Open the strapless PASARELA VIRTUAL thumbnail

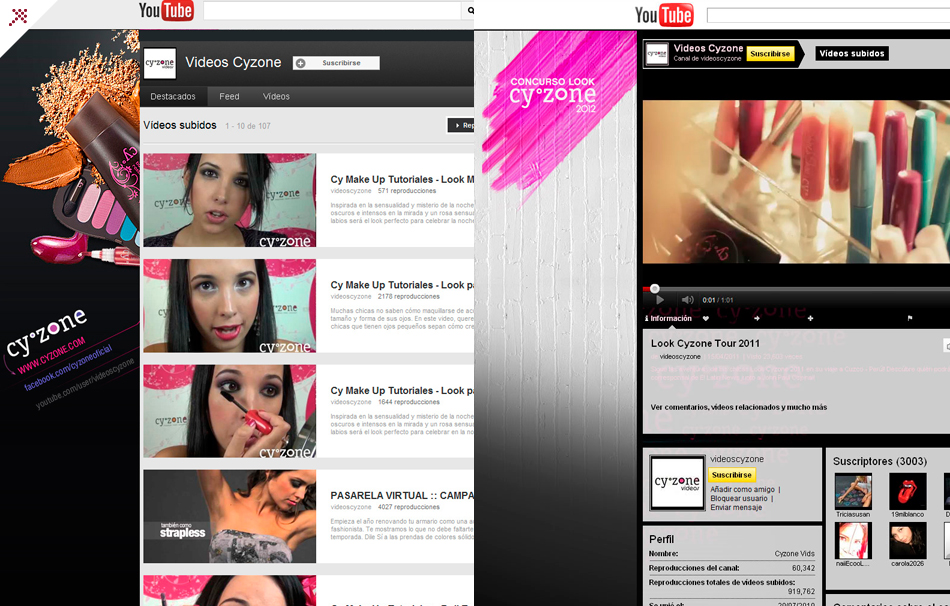click(x=230, y=516)
